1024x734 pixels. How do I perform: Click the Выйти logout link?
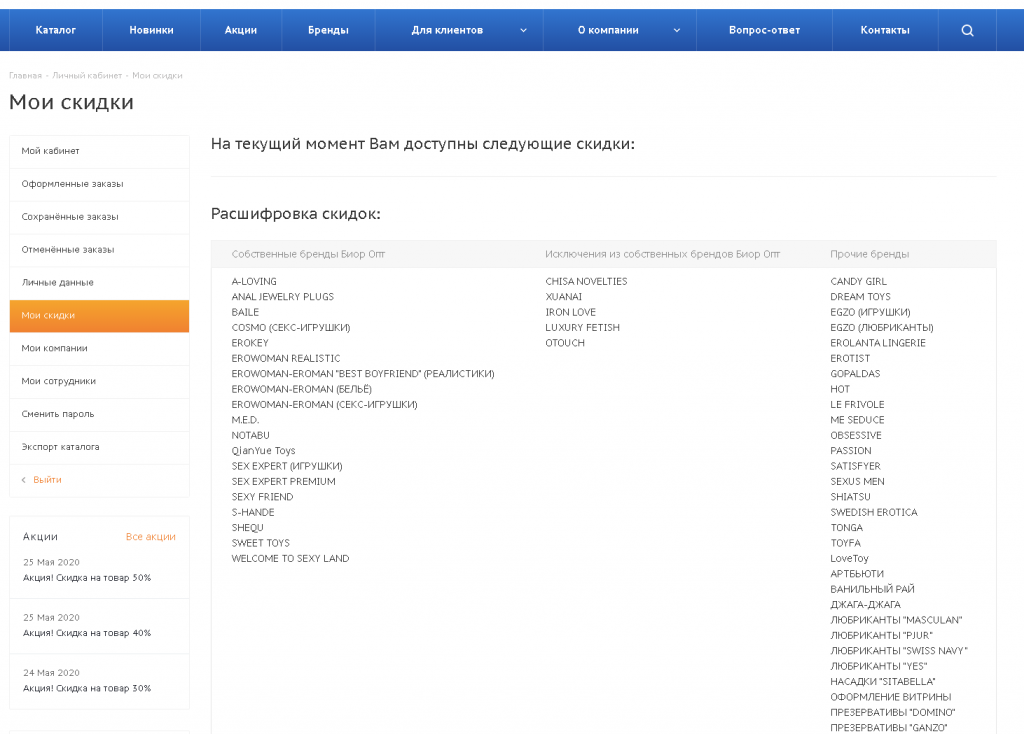click(x=47, y=480)
